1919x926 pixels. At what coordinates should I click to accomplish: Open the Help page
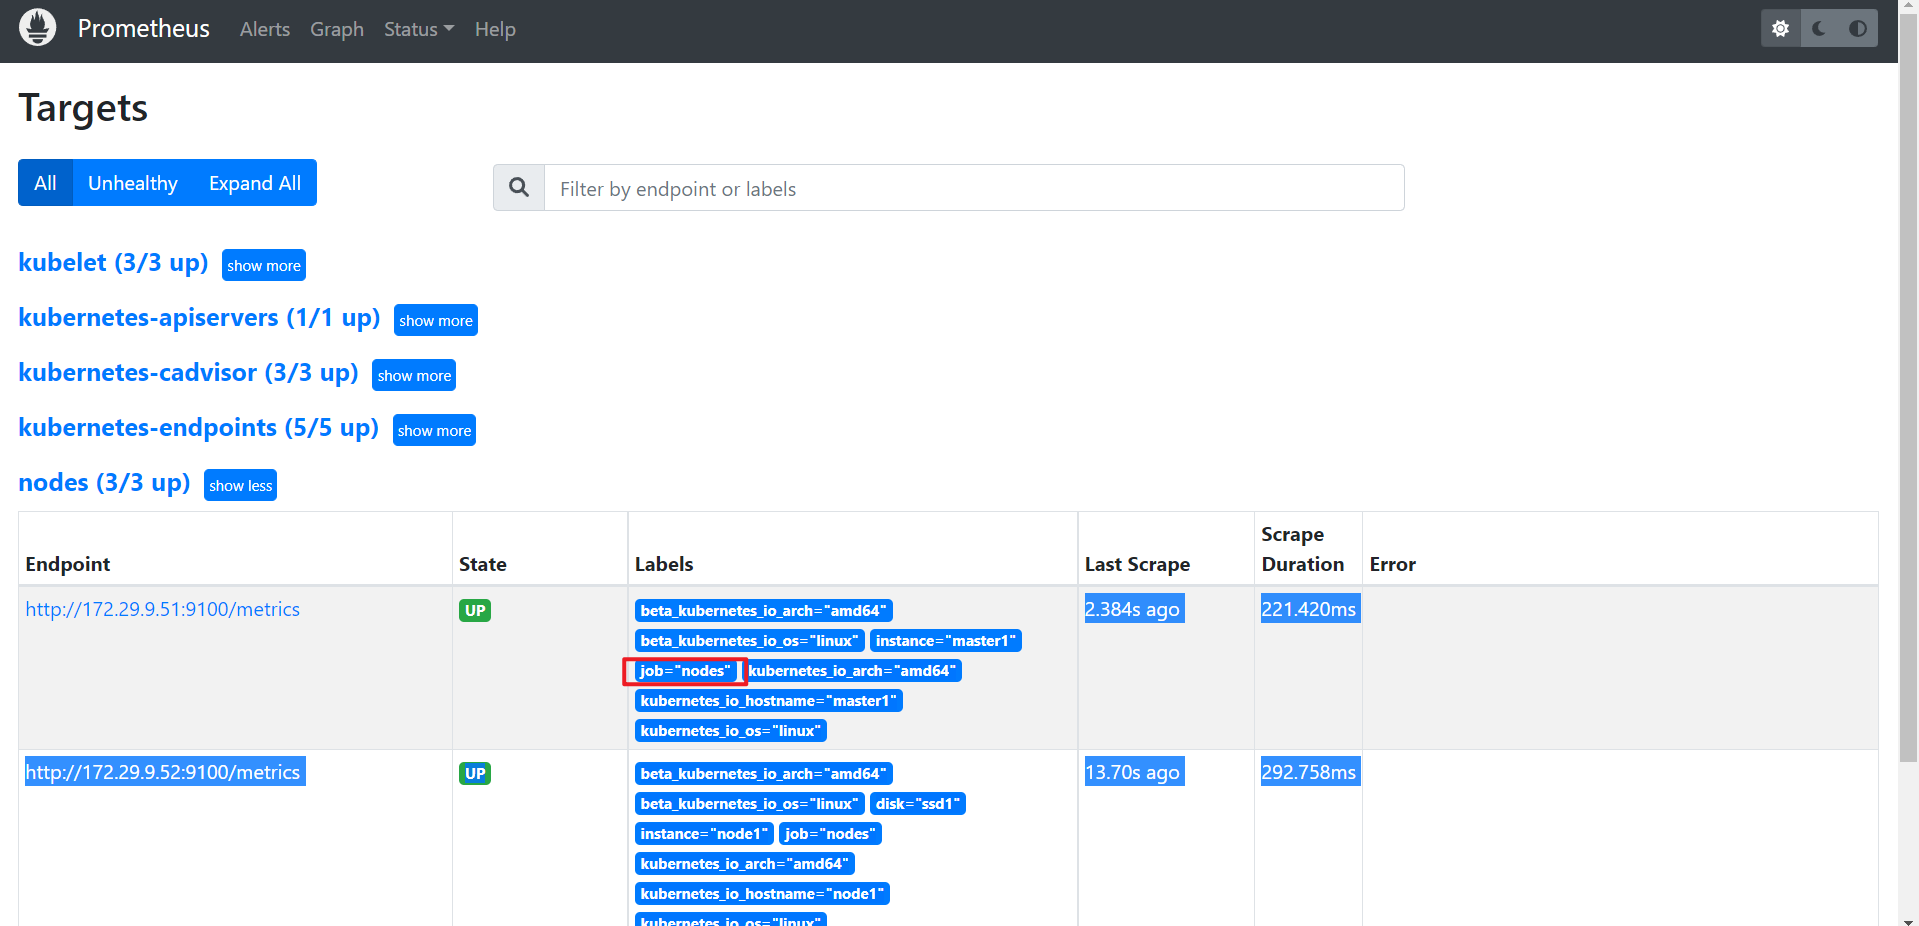(495, 29)
